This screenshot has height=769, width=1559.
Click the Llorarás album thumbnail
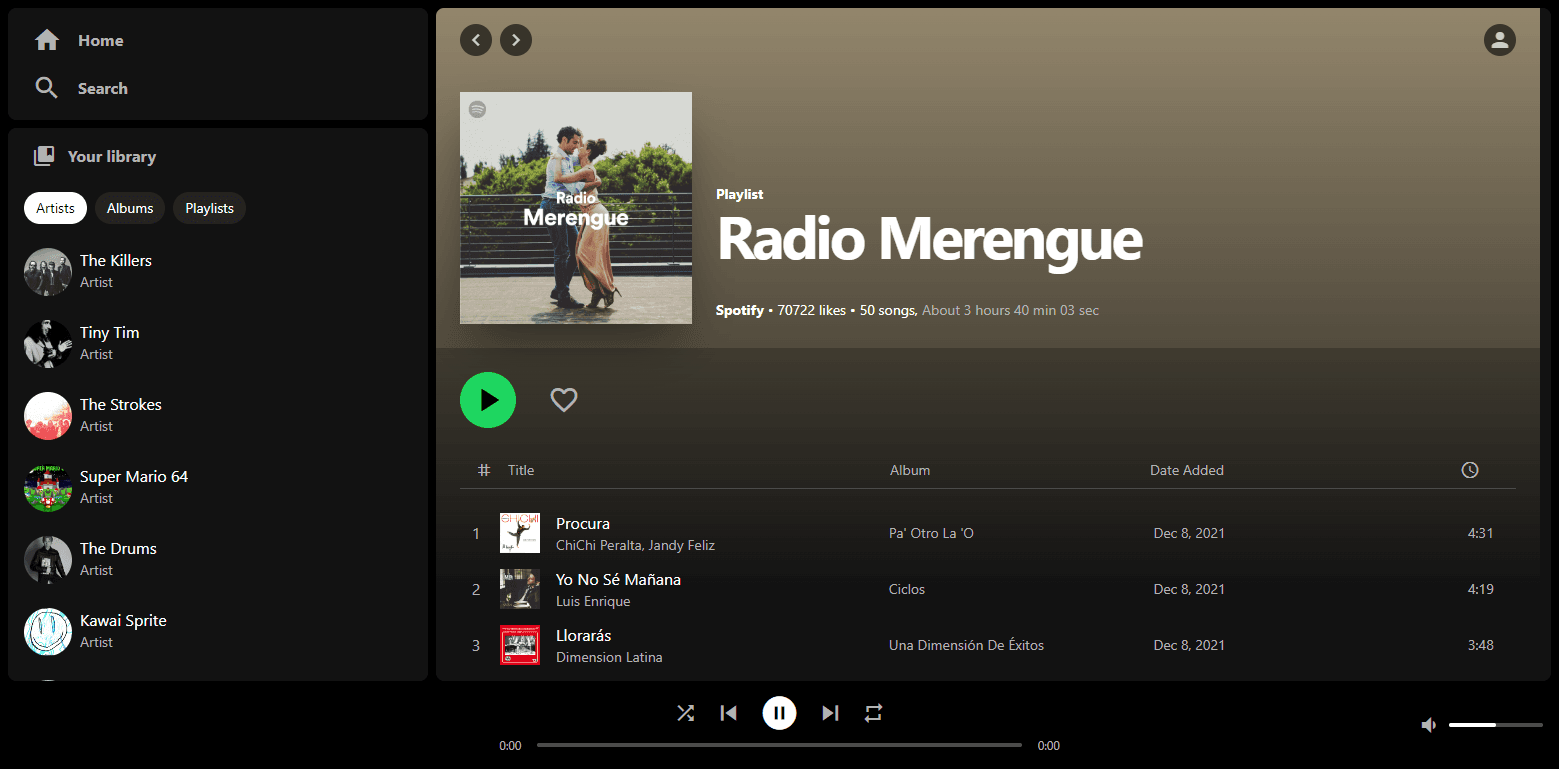pyautogui.click(x=520, y=645)
